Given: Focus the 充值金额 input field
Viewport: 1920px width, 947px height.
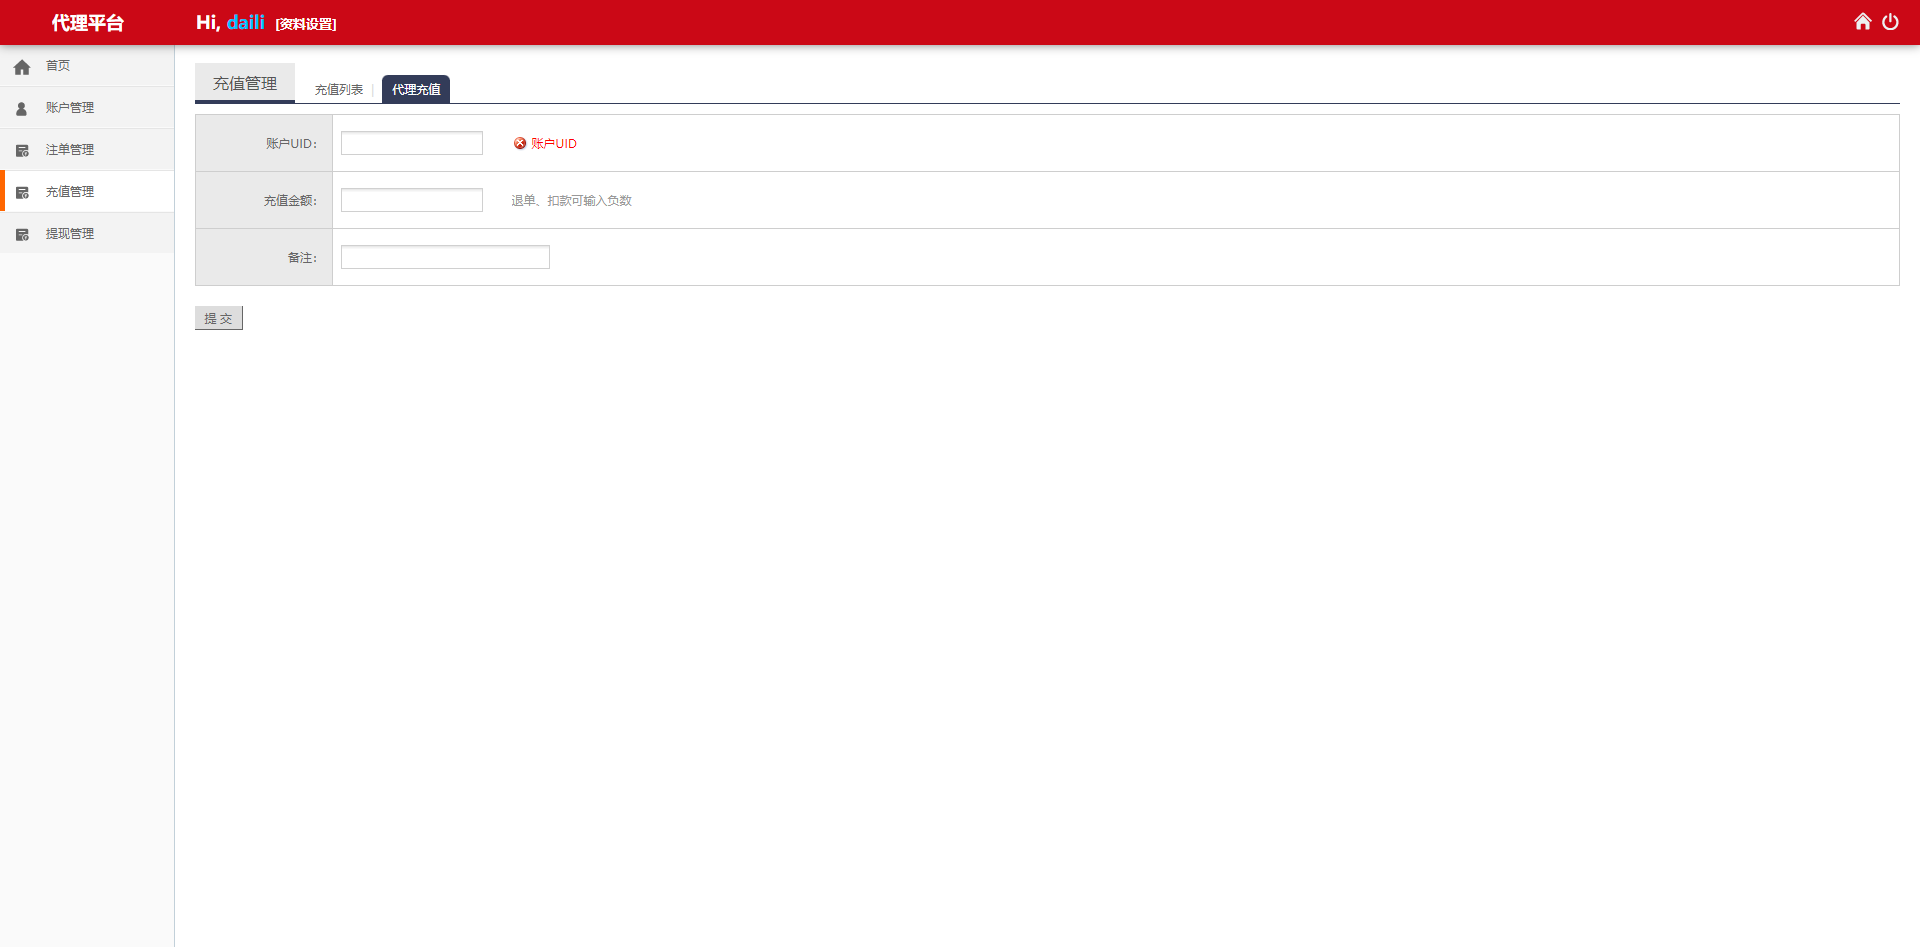Looking at the screenshot, I should point(412,200).
